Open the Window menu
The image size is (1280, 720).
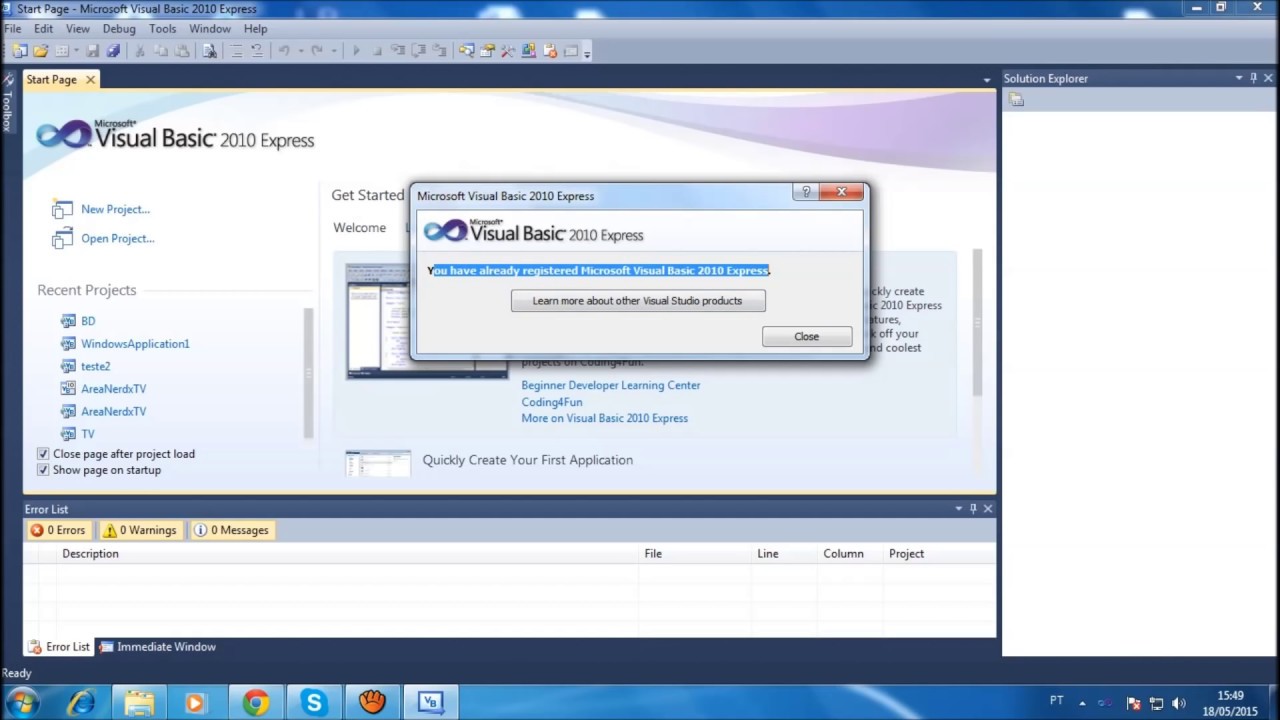tap(210, 29)
